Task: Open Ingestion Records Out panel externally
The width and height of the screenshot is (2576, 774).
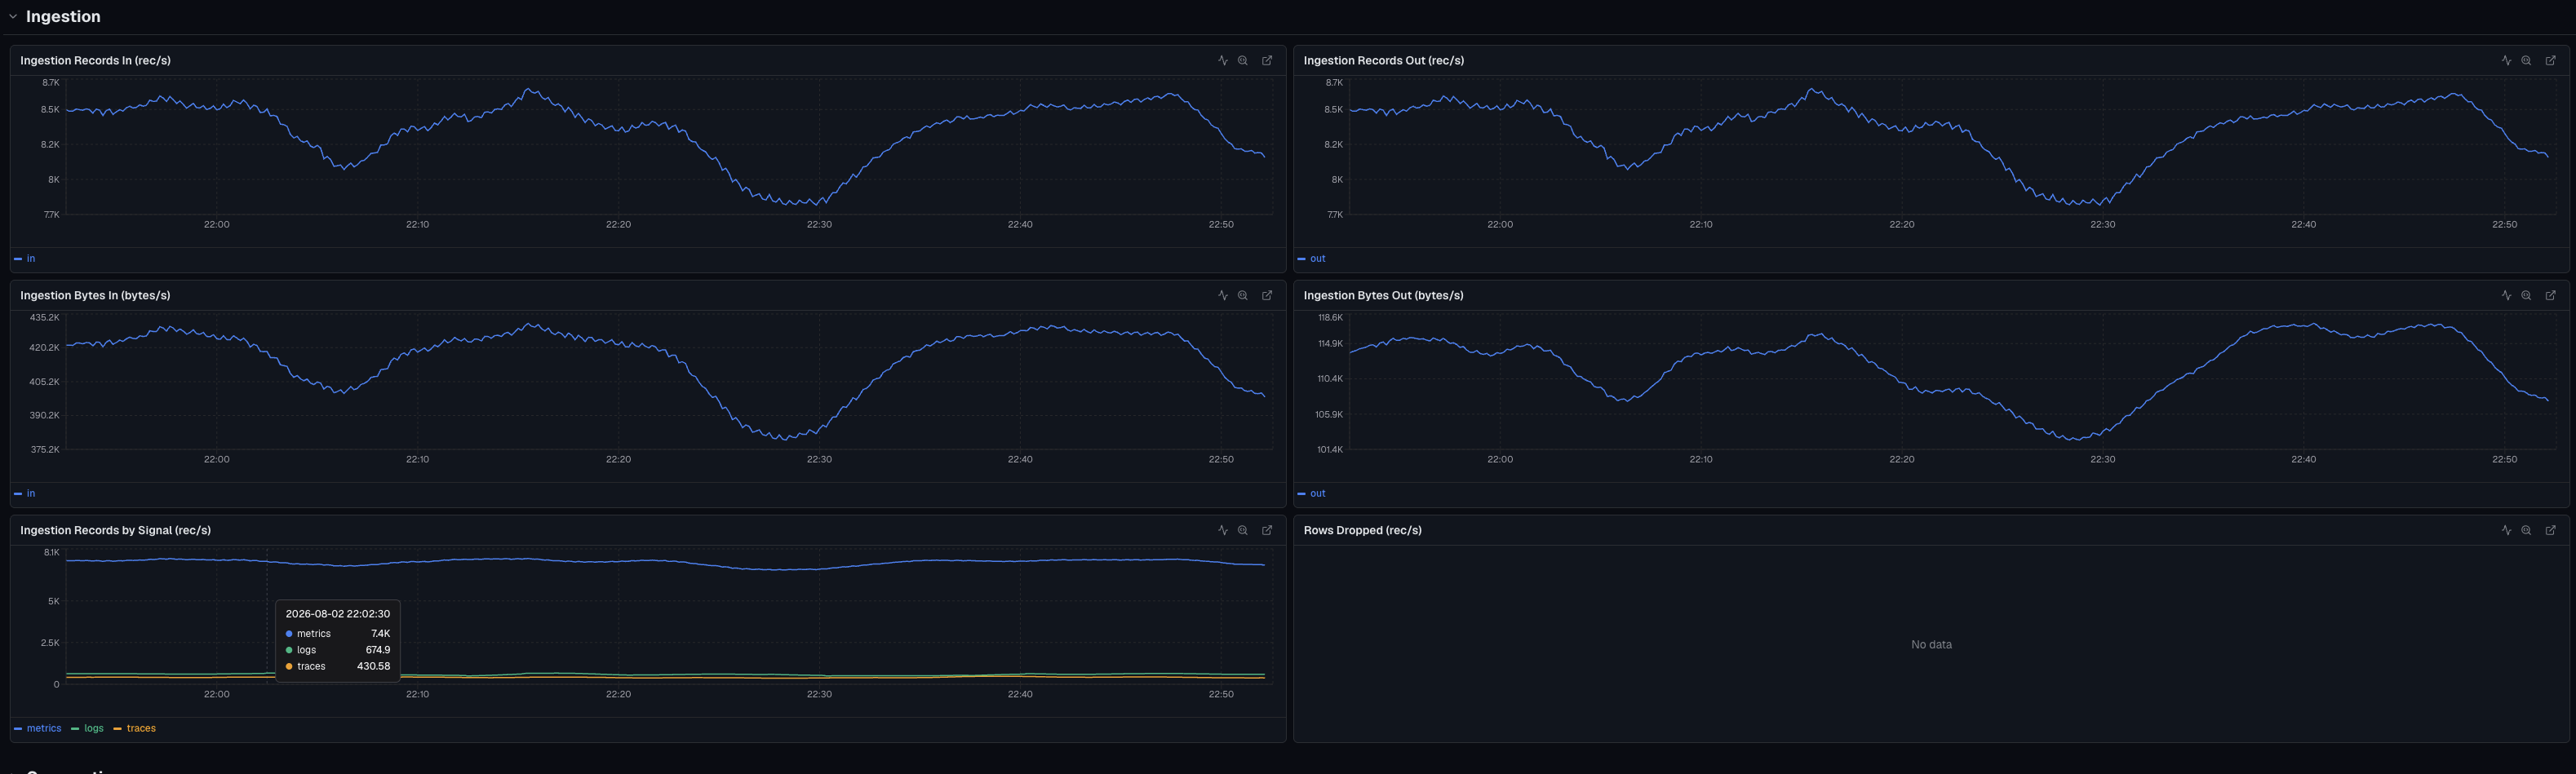Action: [x=2550, y=60]
